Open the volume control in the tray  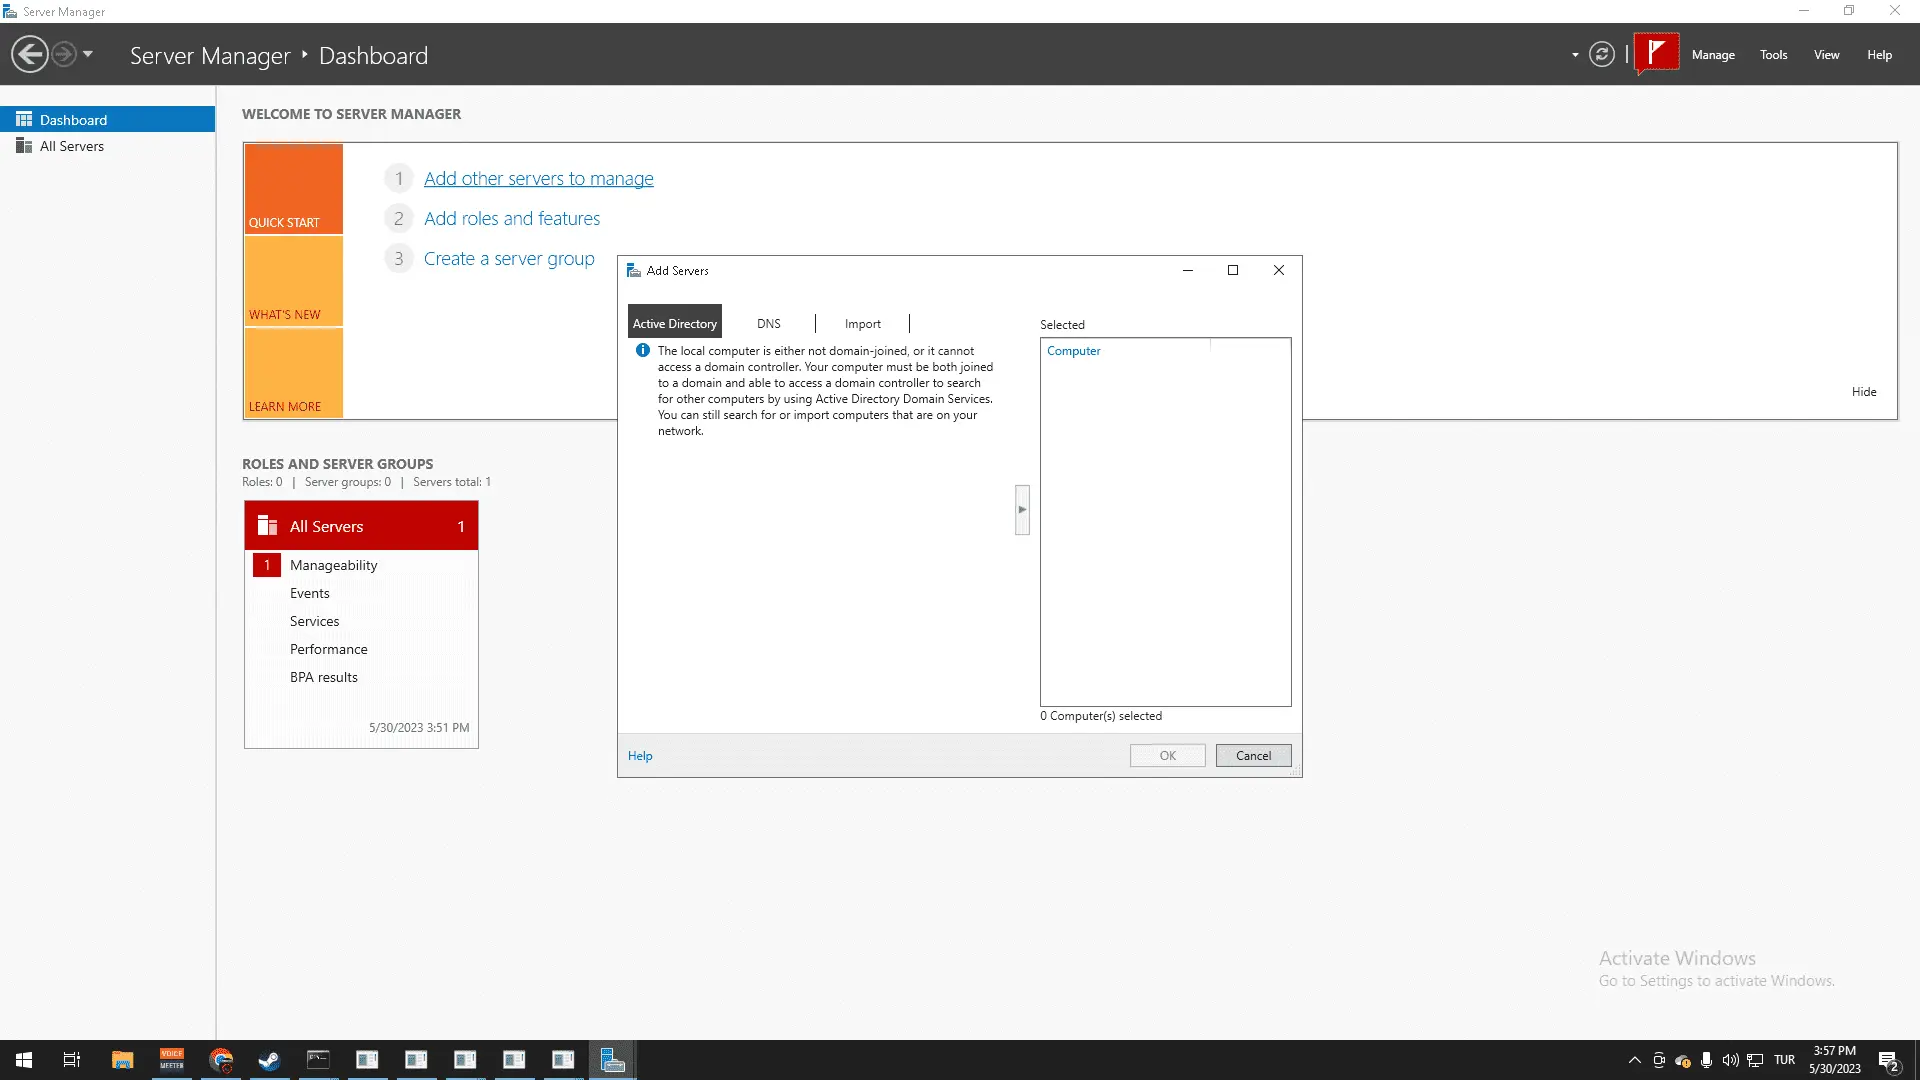tap(1730, 1060)
